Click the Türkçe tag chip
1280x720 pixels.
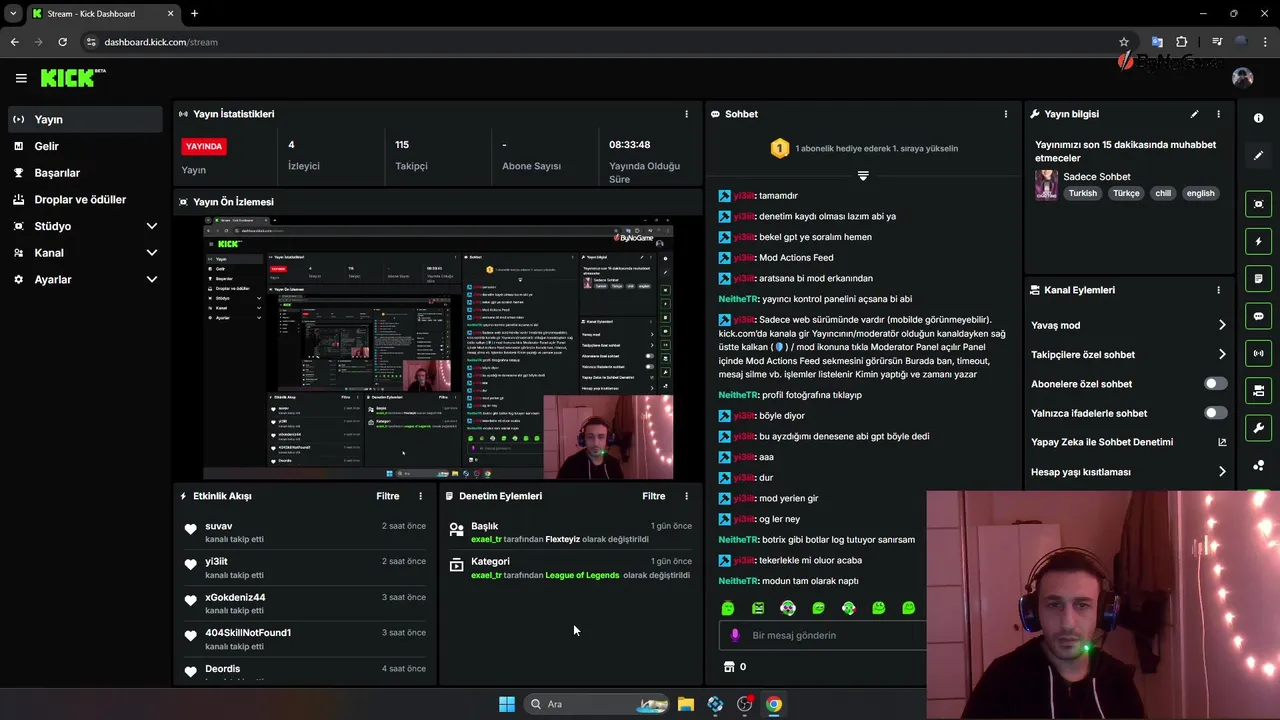coord(1126,194)
